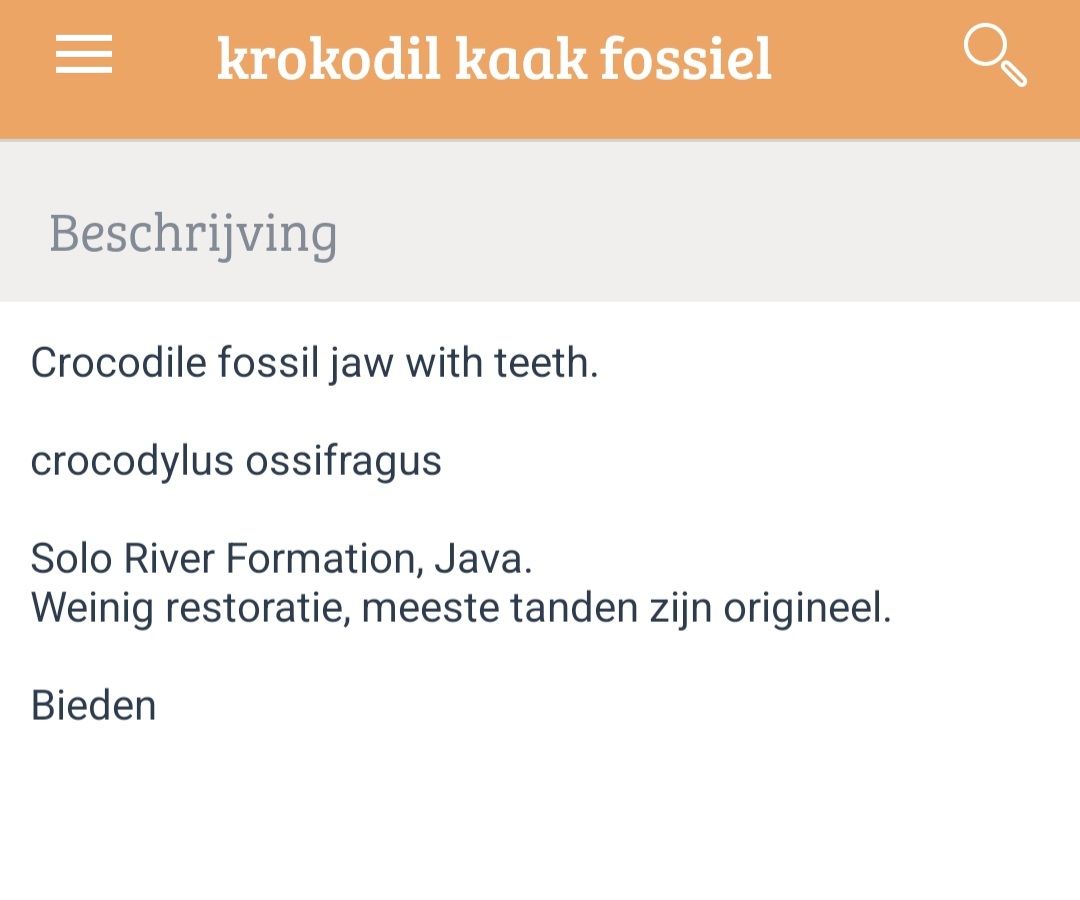The image size is (1080, 900).
Task: Click the word 'kaak' in the title
Action: tap(520, 59)
